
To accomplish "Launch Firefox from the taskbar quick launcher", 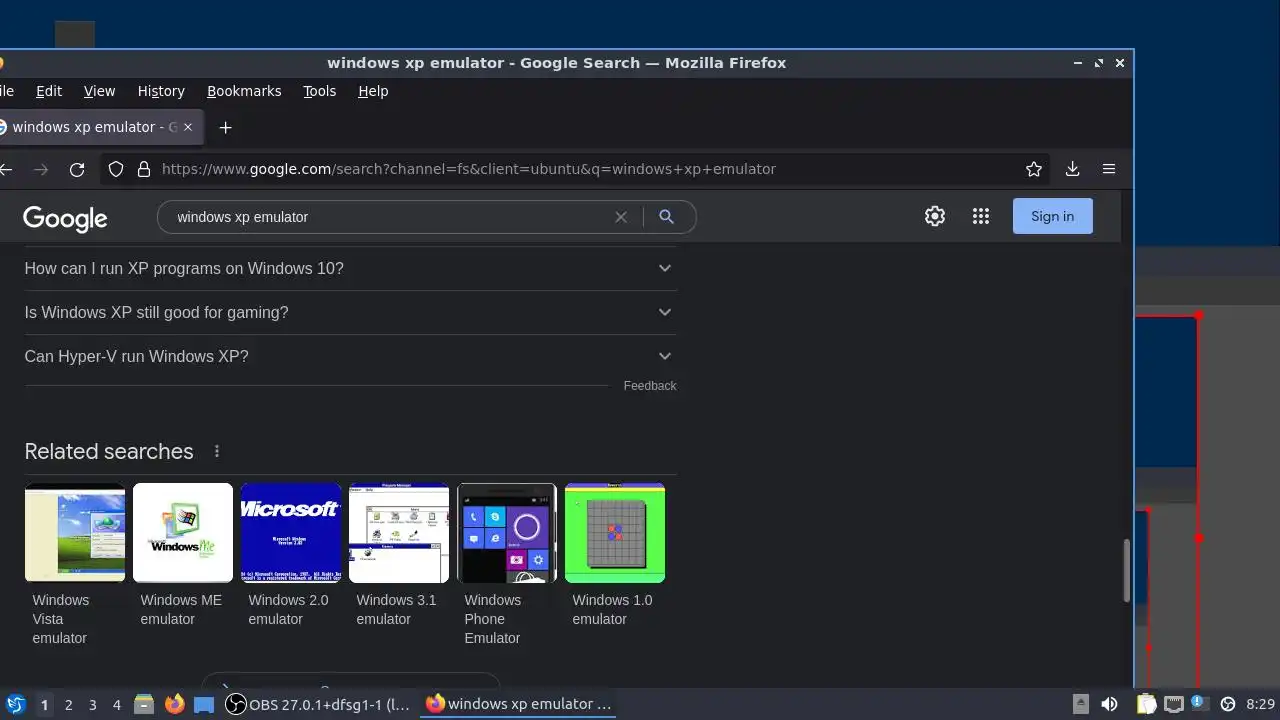I will (175, 704).
